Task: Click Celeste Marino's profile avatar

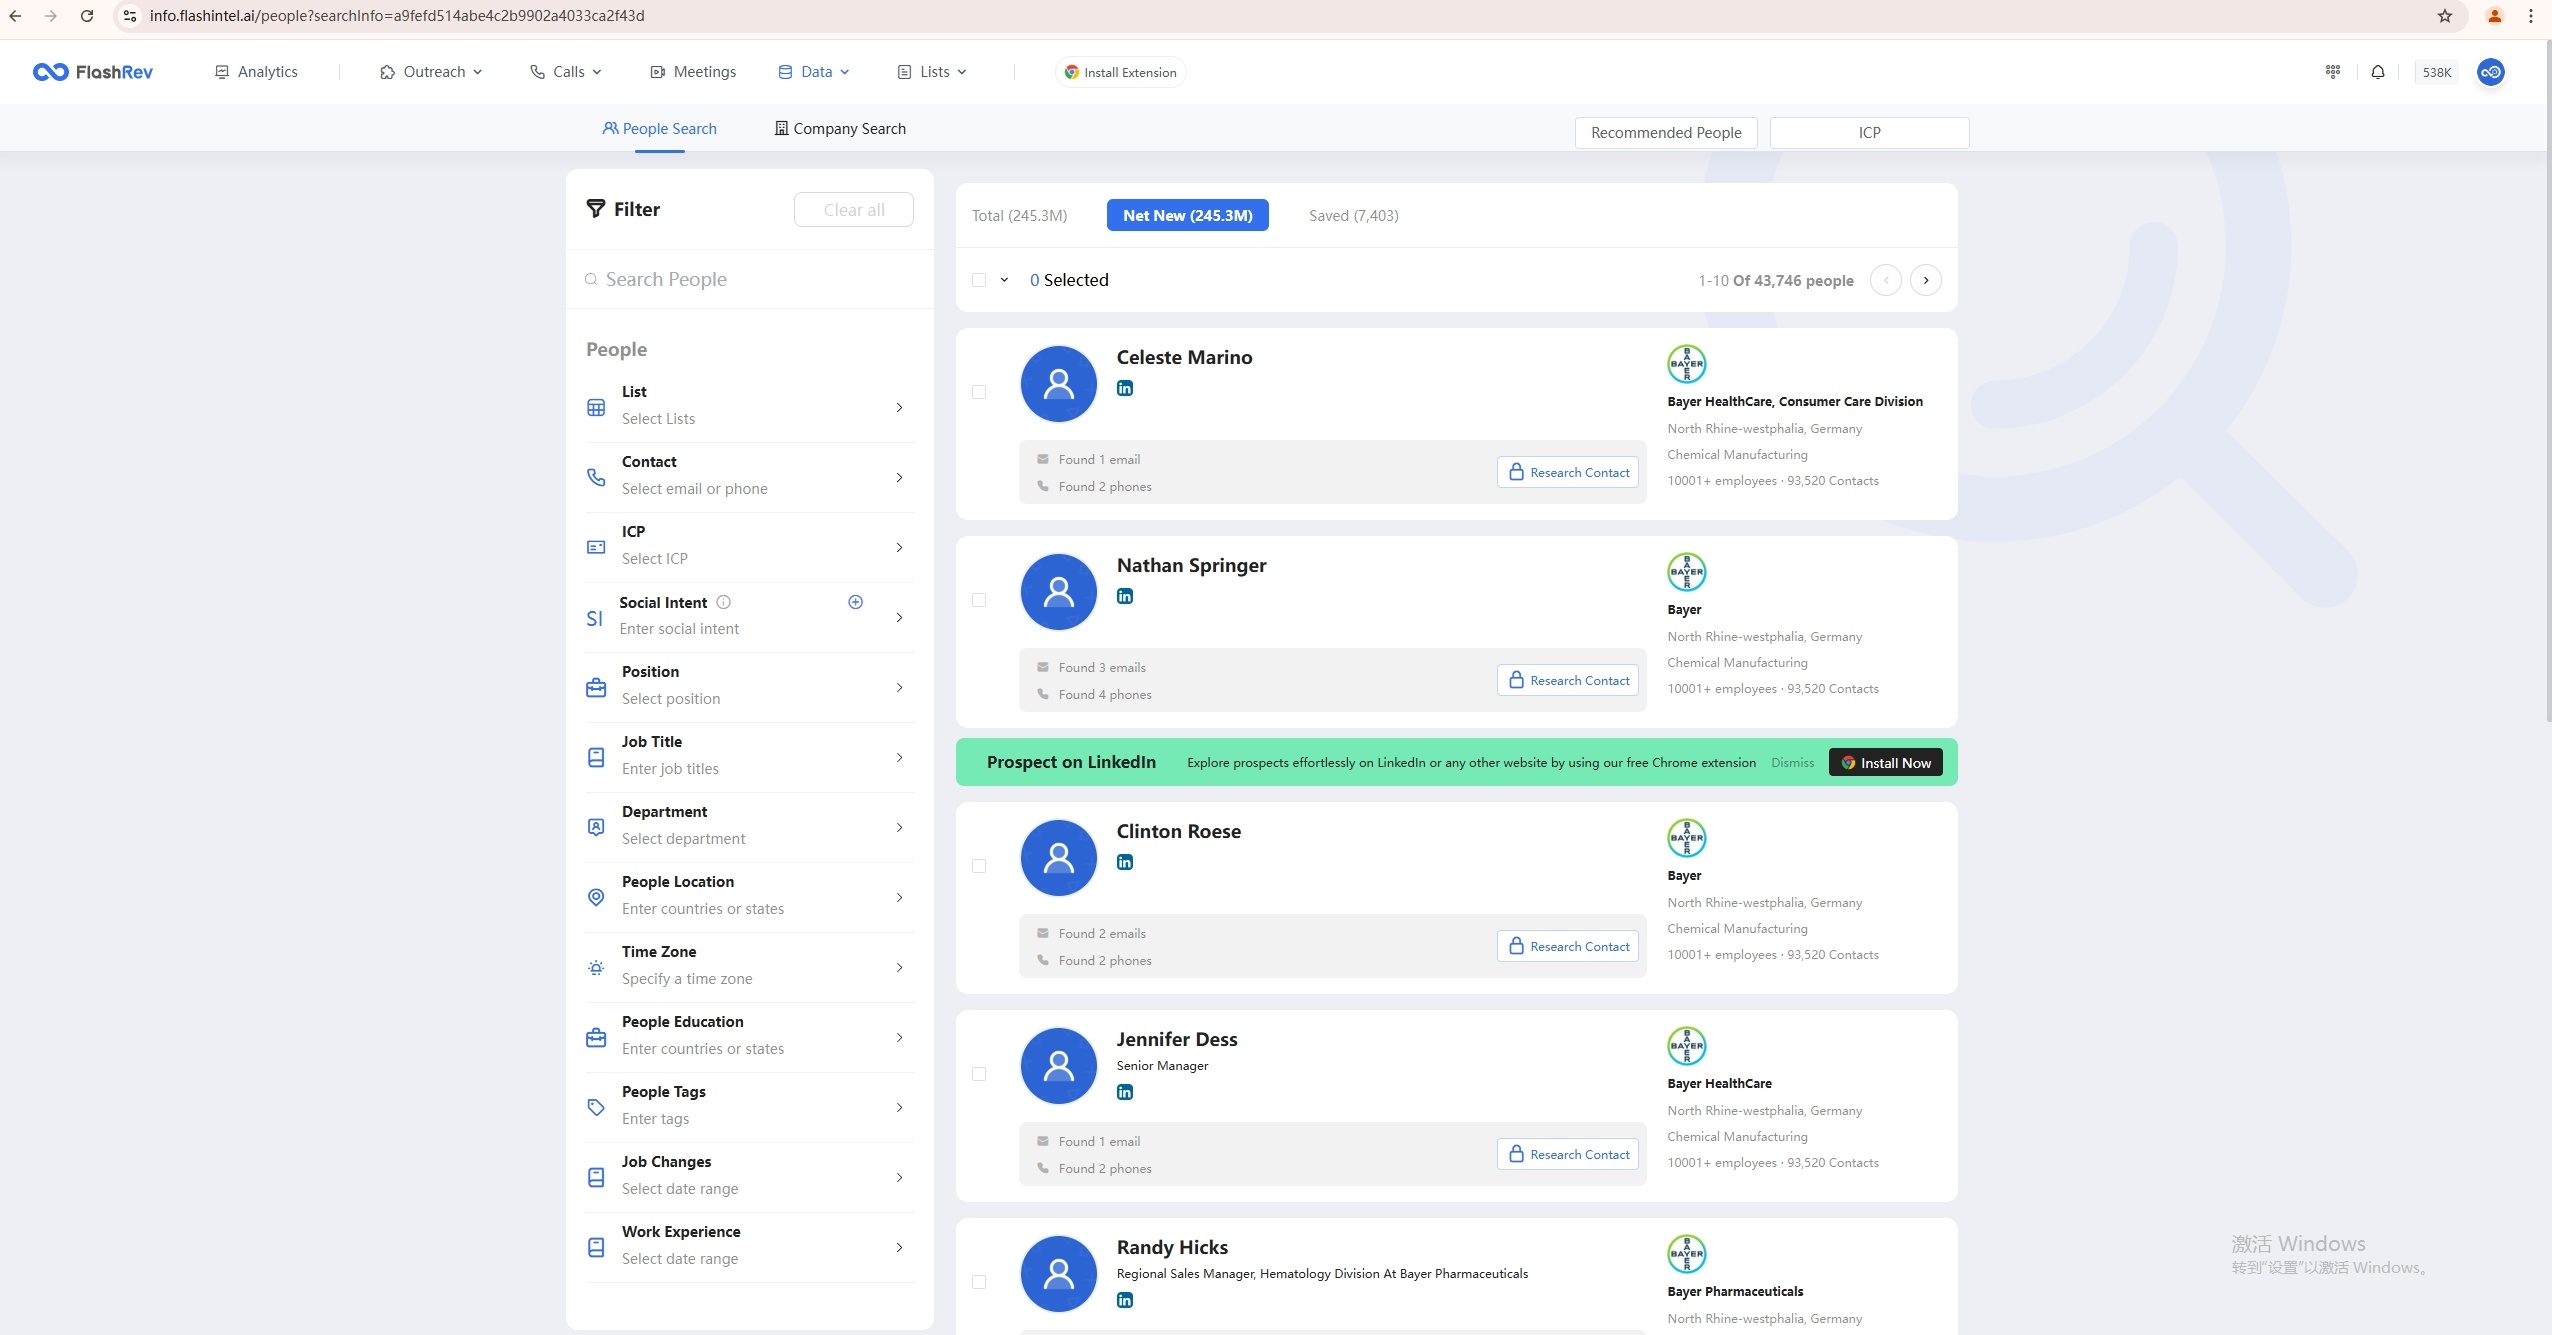Action: click(x=1059, y=384)
